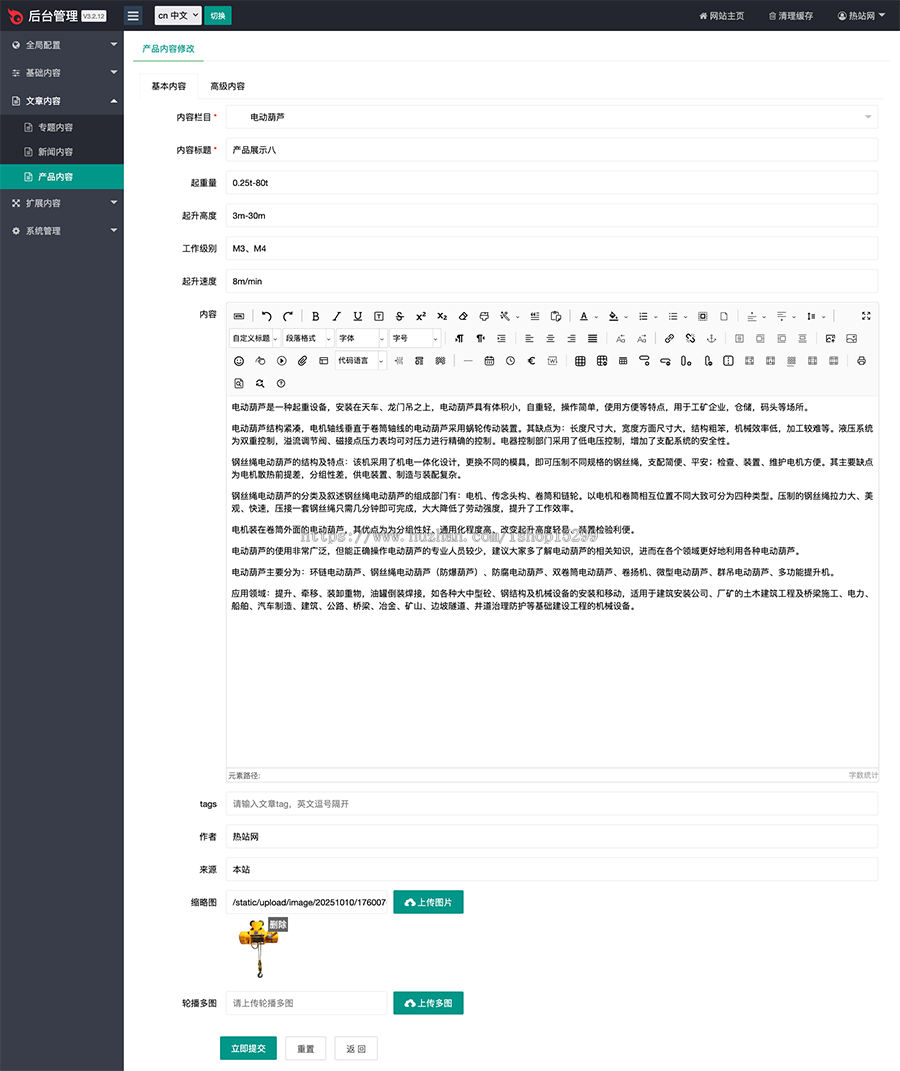Toggle the sidebar with the hamburger button
This screenshot has height=1071, width=900.
(x=133, y=15)
